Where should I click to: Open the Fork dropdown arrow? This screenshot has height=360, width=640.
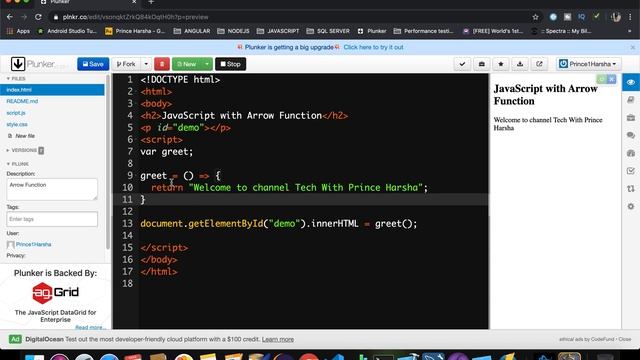point(146,64)
